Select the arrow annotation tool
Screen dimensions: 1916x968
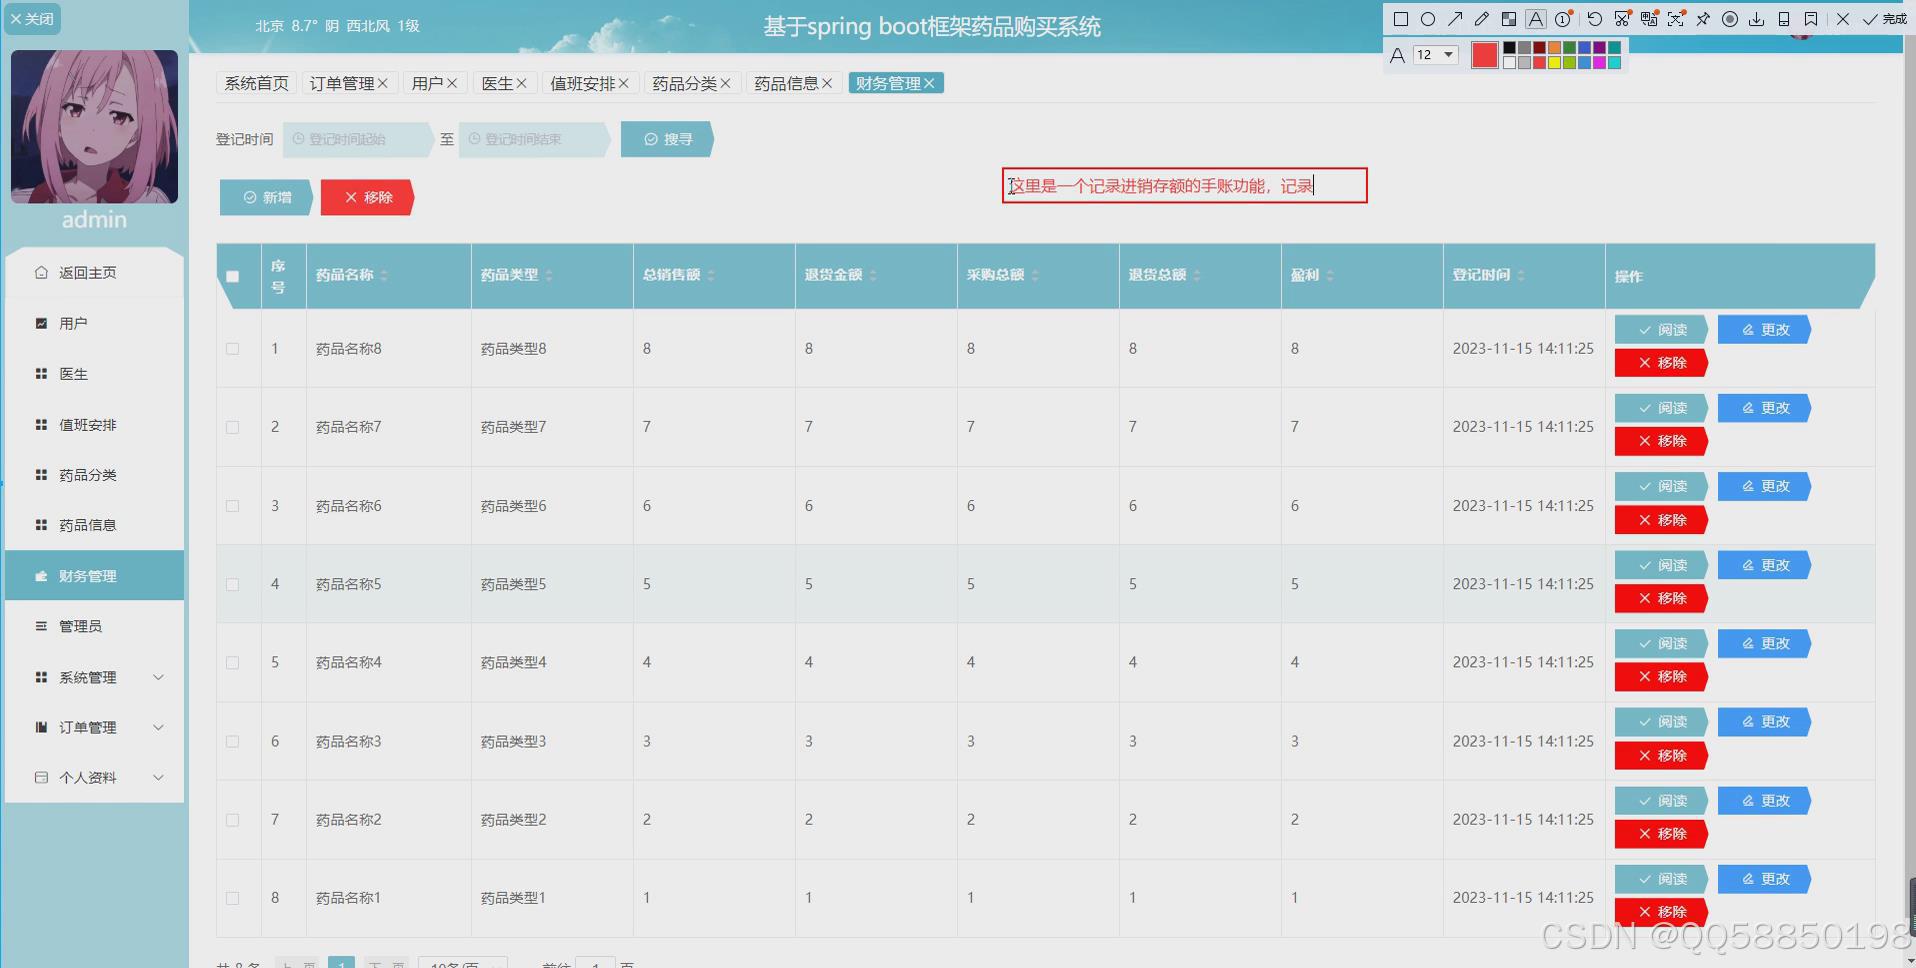[x=1455, y=19]
